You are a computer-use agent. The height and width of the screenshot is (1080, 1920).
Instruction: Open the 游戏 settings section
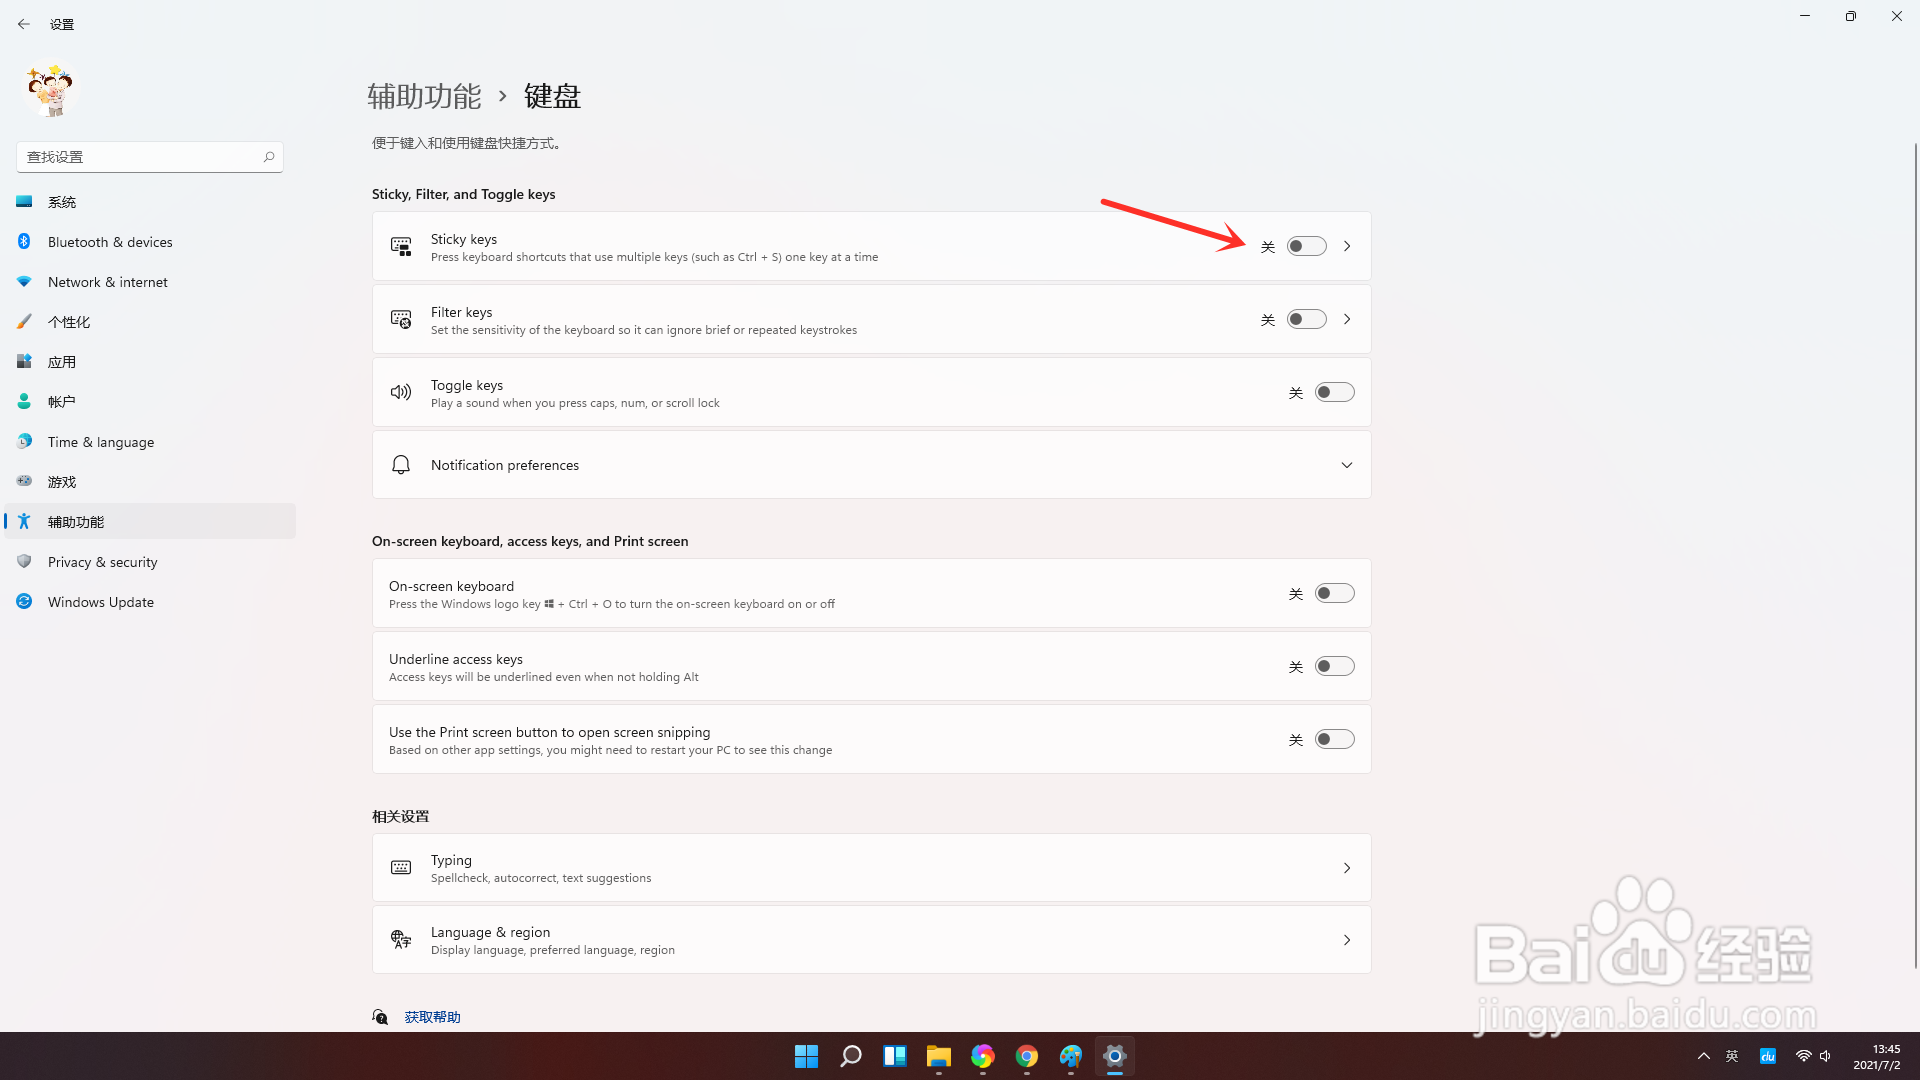tap(62, 481)
